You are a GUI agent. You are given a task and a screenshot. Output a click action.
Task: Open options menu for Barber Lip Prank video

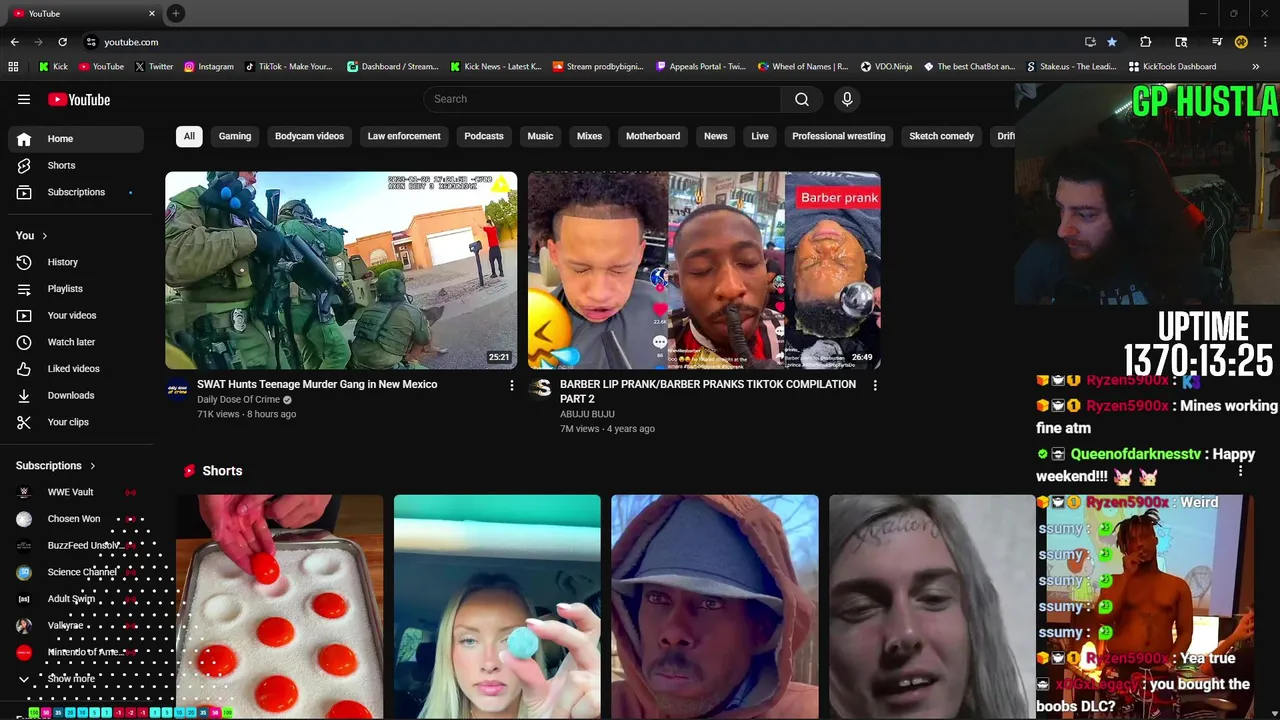pyautogui.click(x=875, y=385)
